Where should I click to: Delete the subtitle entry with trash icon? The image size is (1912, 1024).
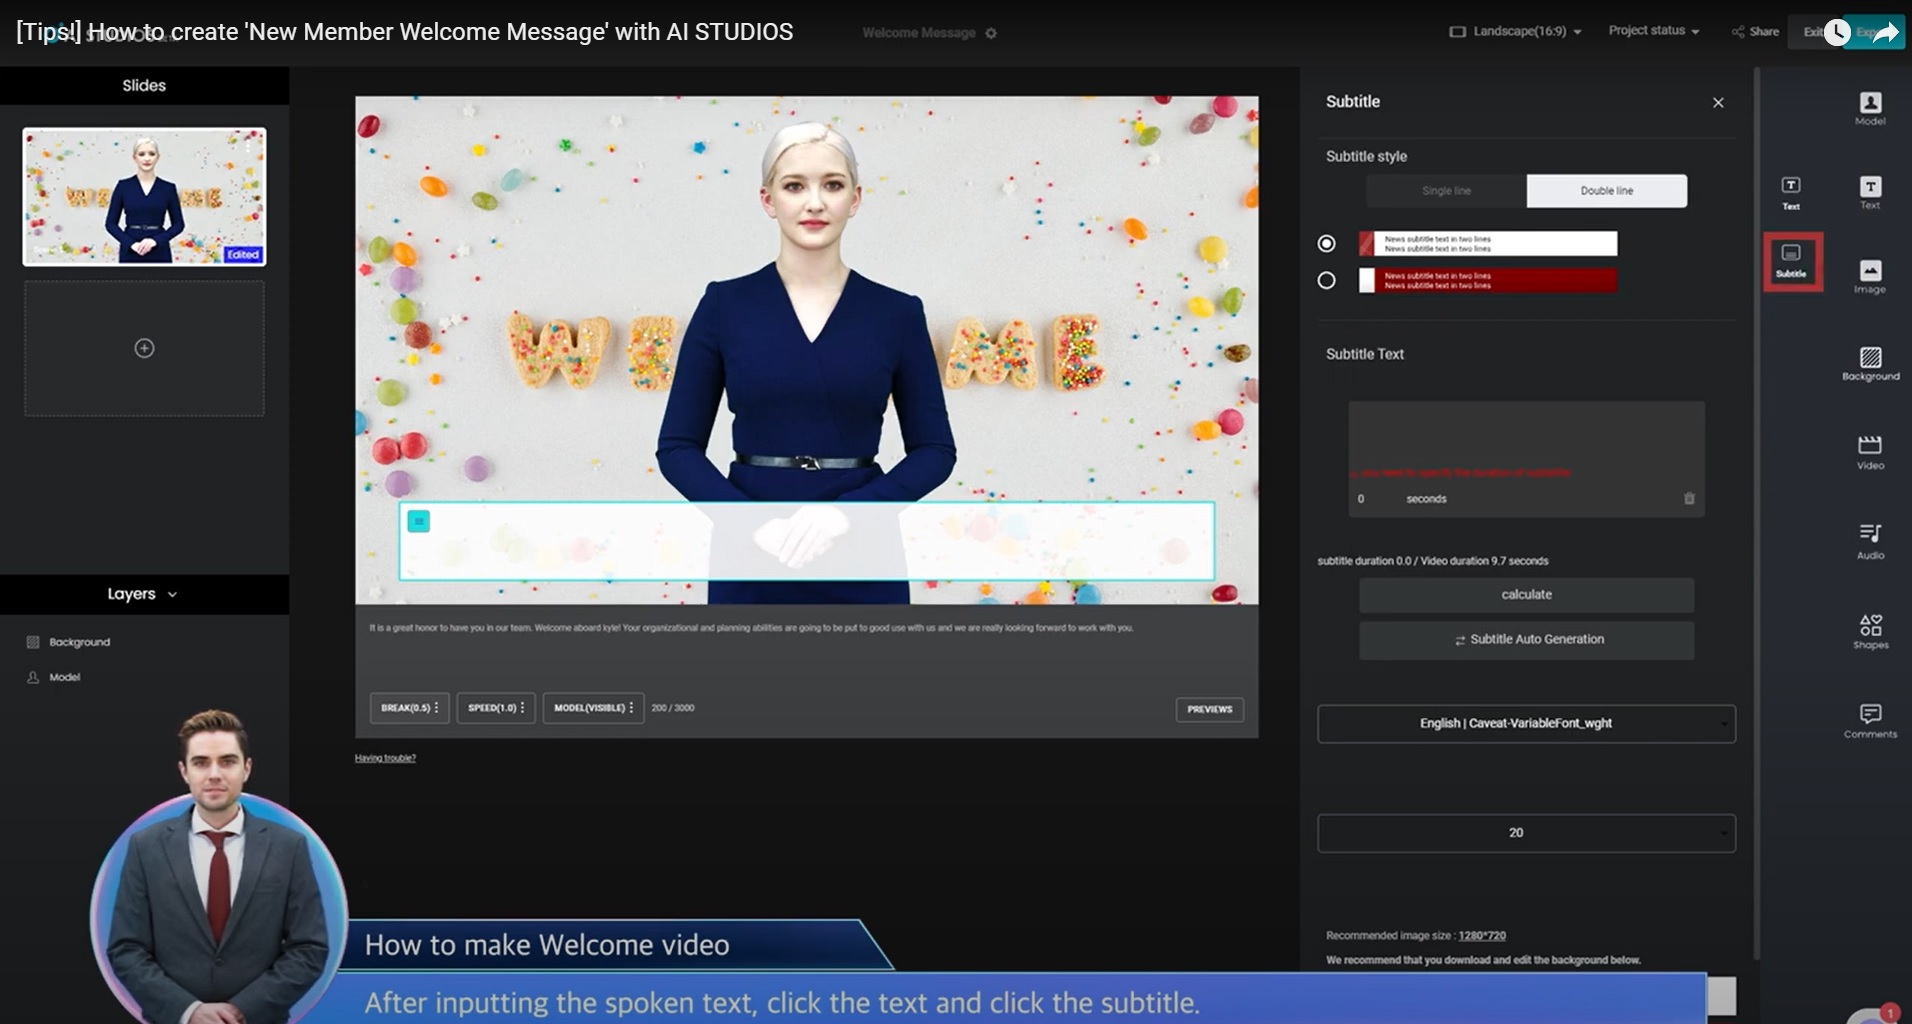click(1689, 498)
